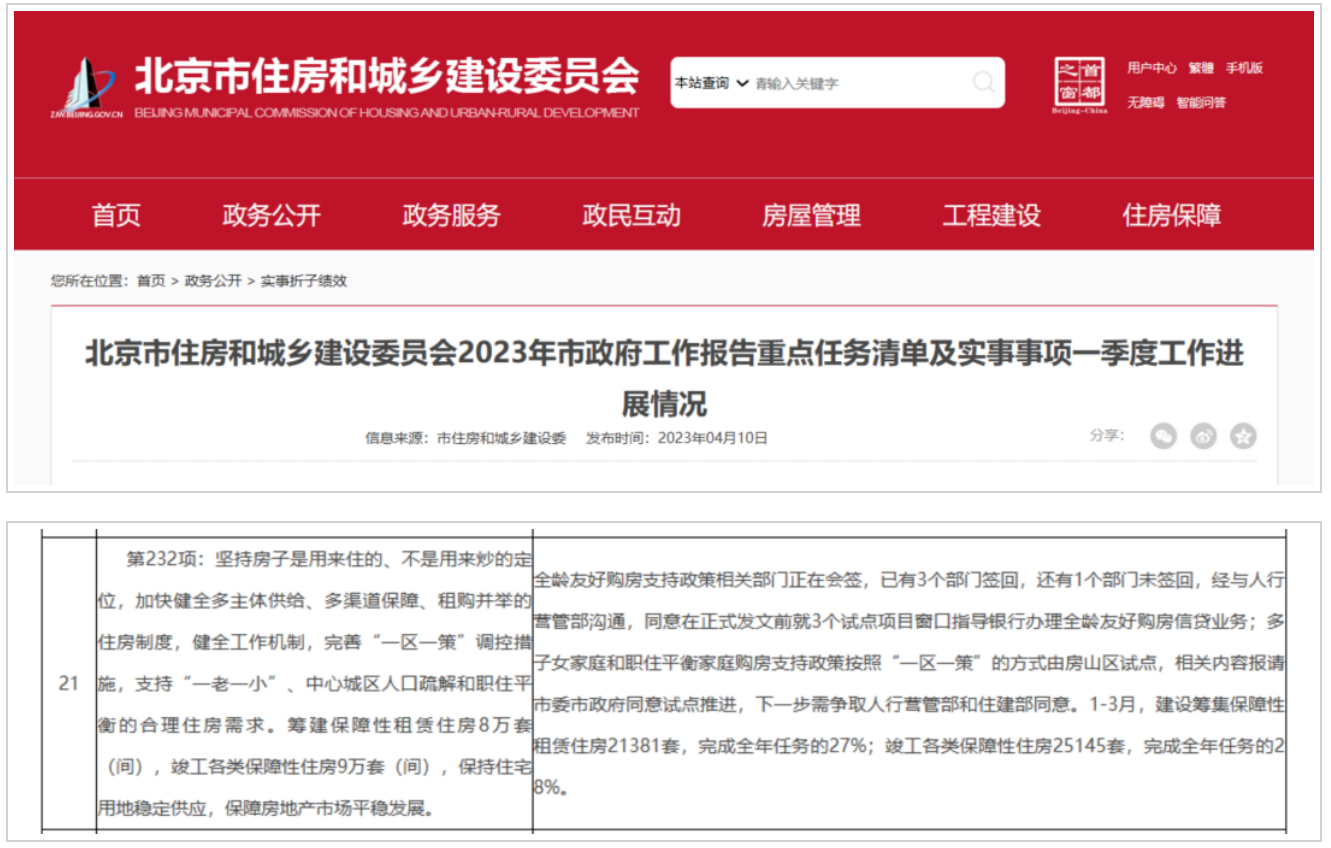
Task: Switch to 手机版 mobile version
Action: tap(1244, 67)
